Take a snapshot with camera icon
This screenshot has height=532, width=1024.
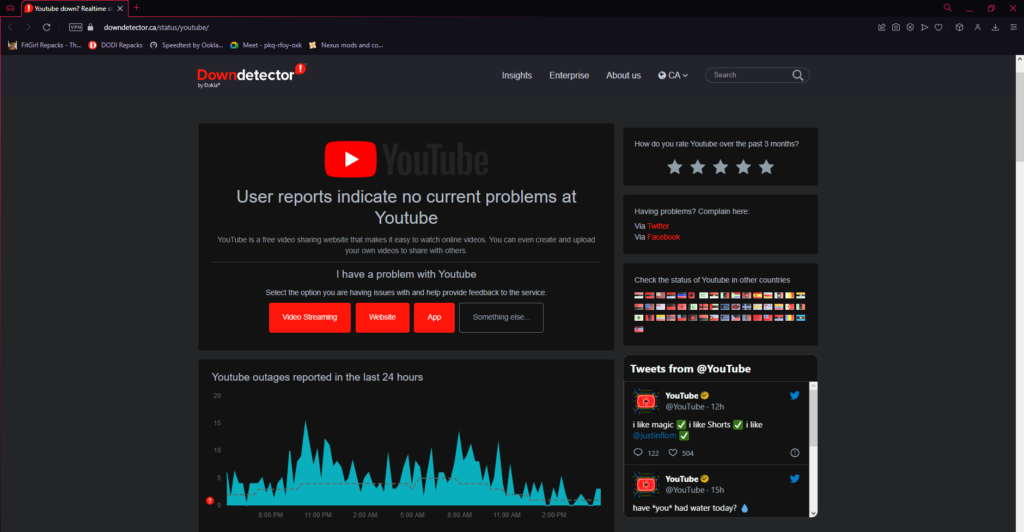tap(896, 27)
